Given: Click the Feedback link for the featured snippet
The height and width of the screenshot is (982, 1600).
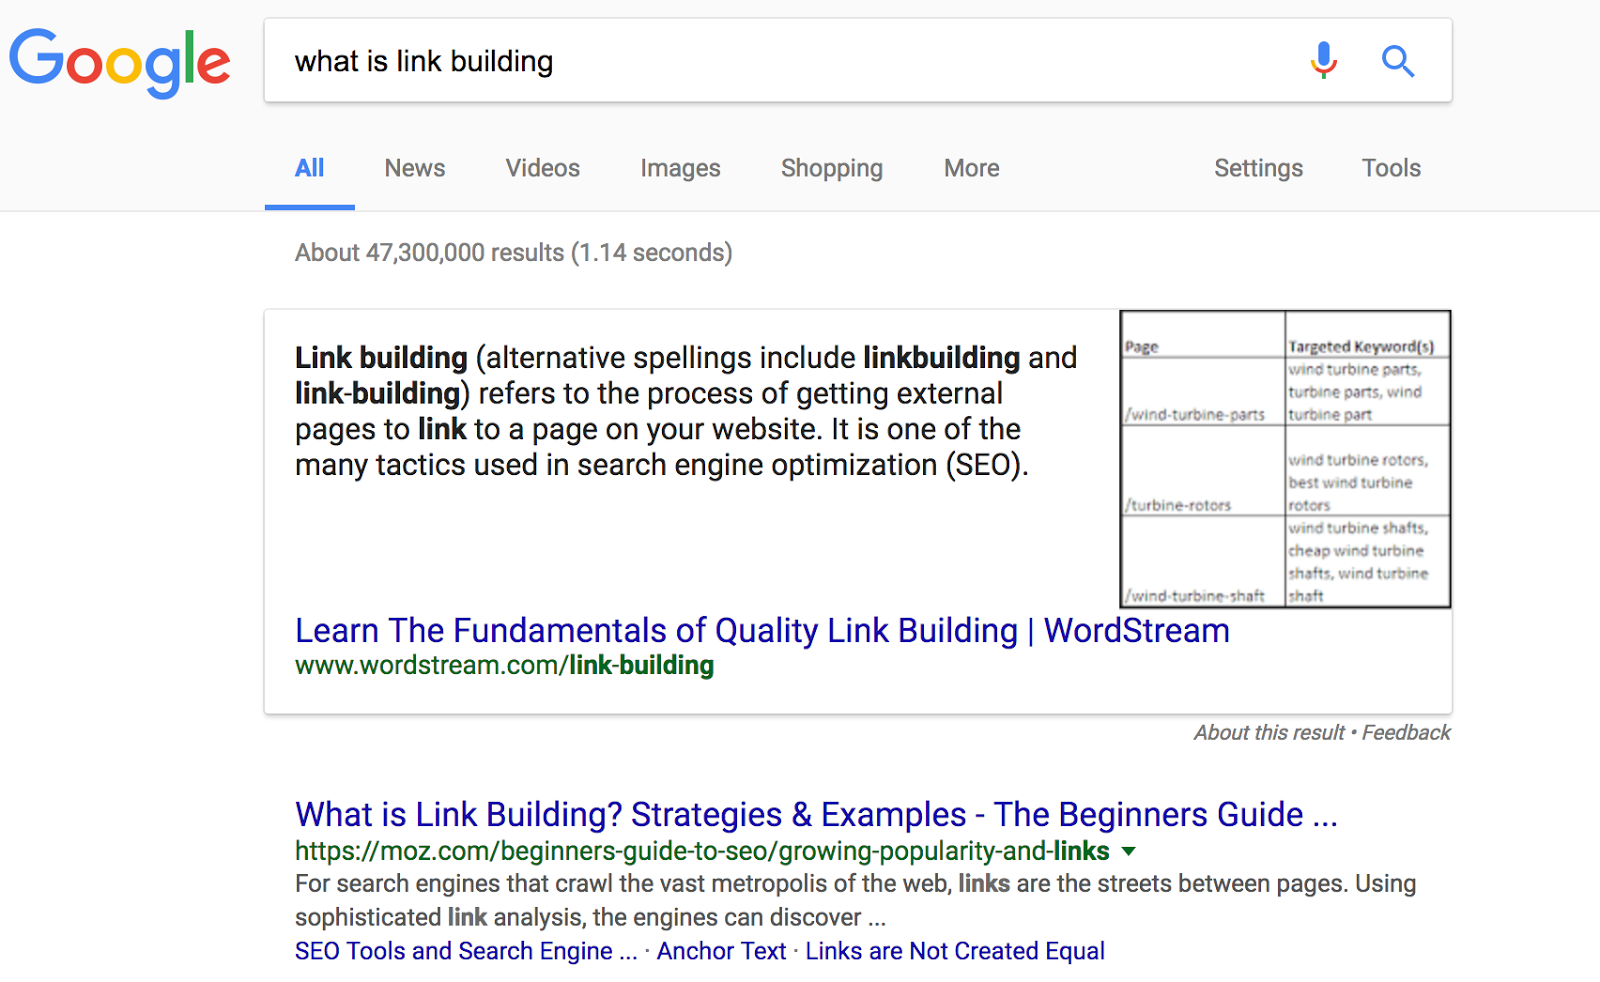Looking at the screenshot, I should click(1407, 732).
